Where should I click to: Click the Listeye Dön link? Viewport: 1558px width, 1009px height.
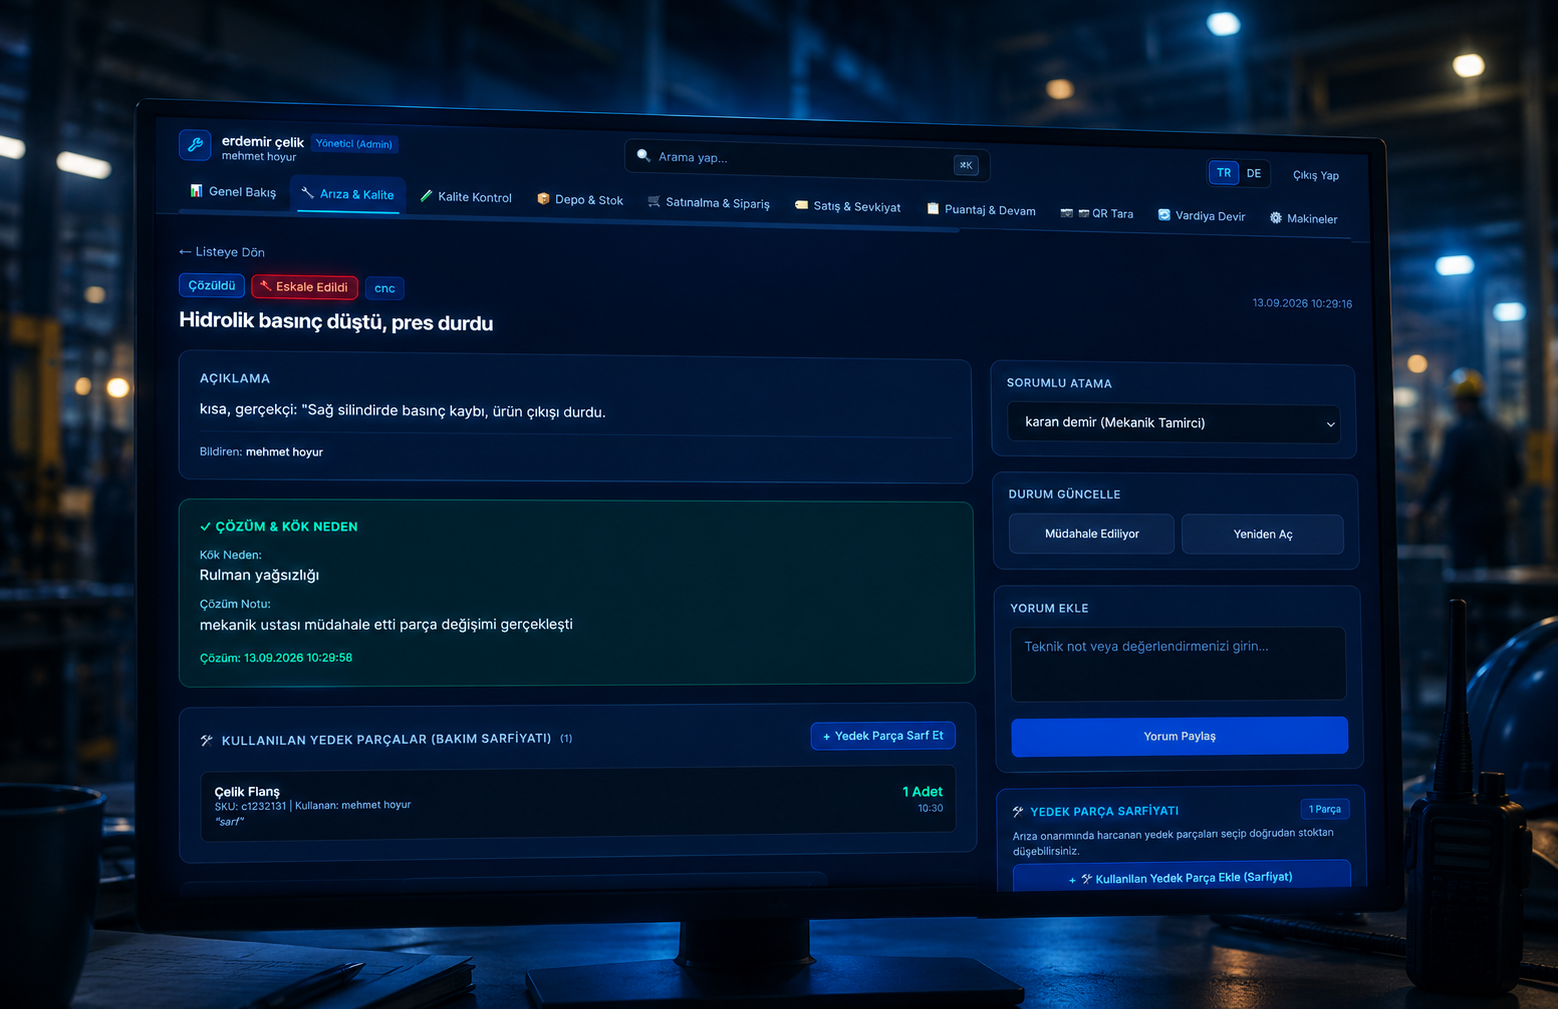pos(222,252)
